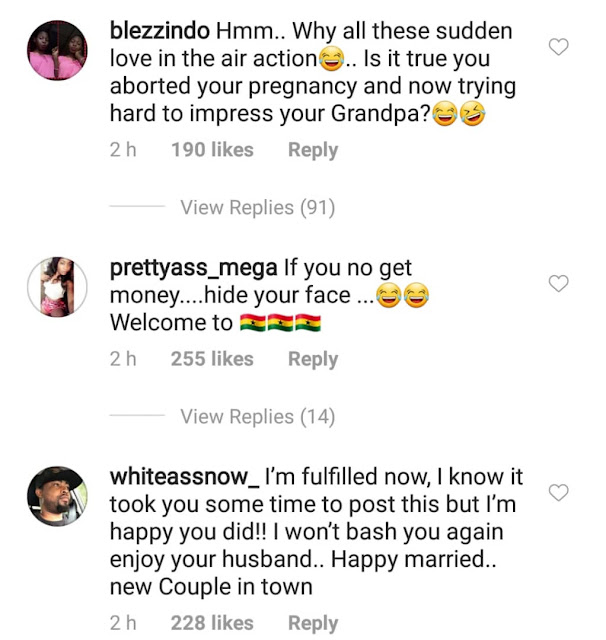Viewport: 606px width, 640px height.
Task: Click the Ghana flag emojis
Action: [x=280, y=322]
